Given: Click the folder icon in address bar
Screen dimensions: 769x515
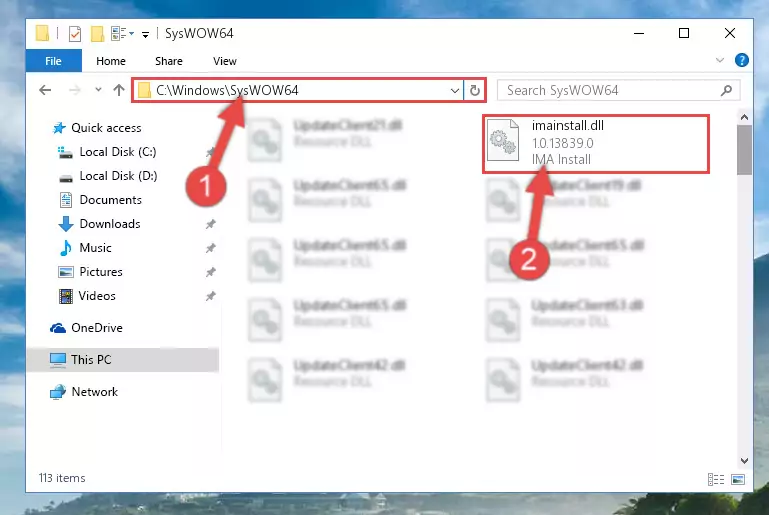Looking at the screenshot, I should pyautogui.click(x=144, y=90).
